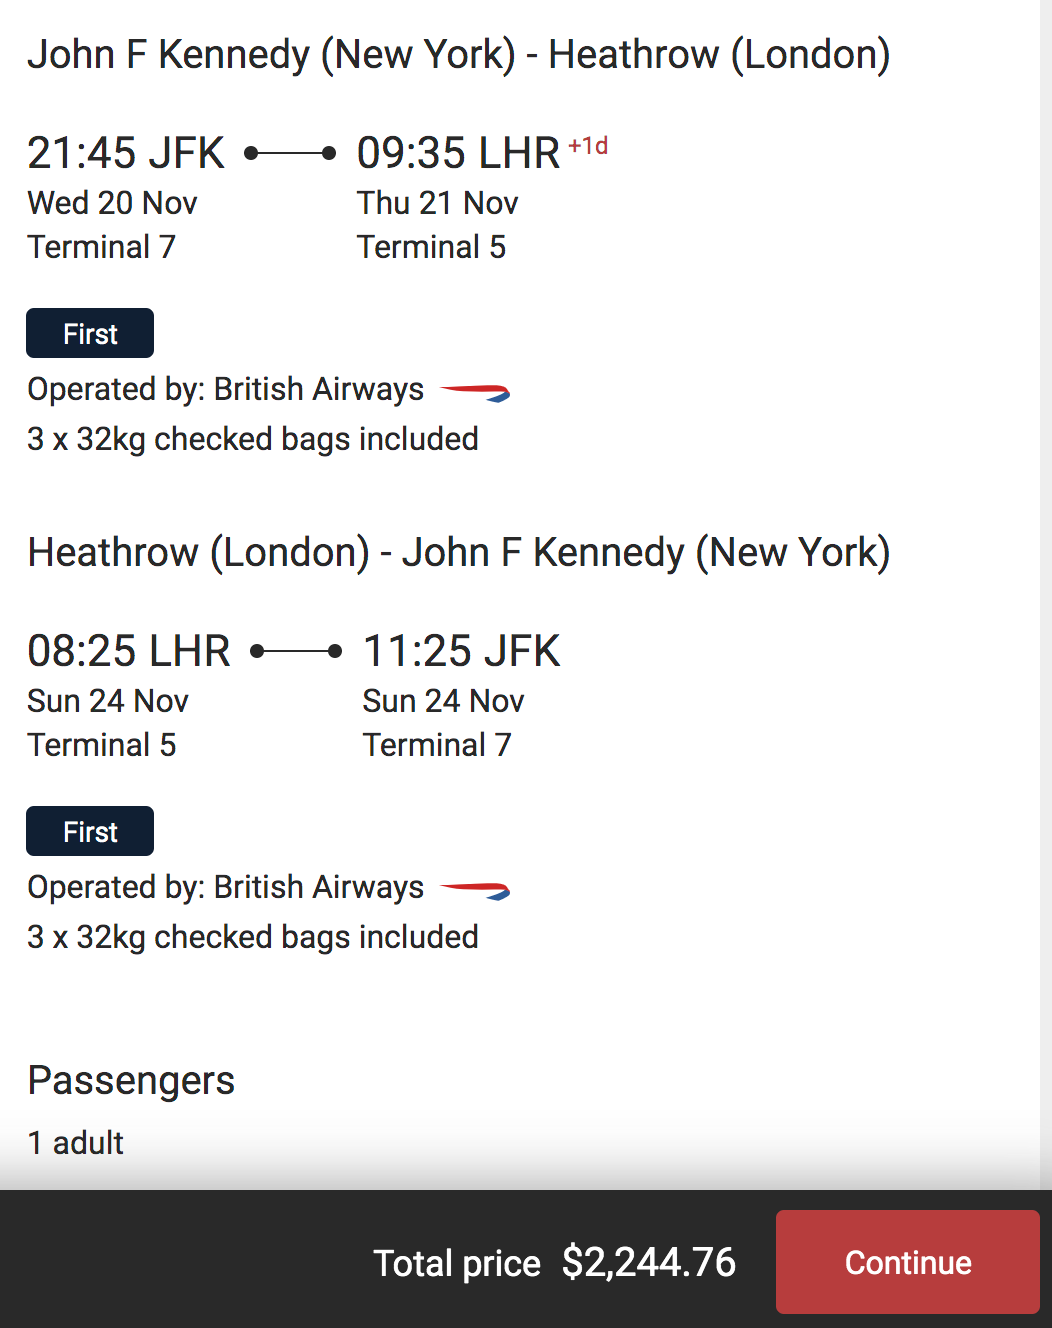Viewport: 1052px width, 1328px height.
Task: Click the +1d next-day arrival indicator
Action: tap(588, 146)
